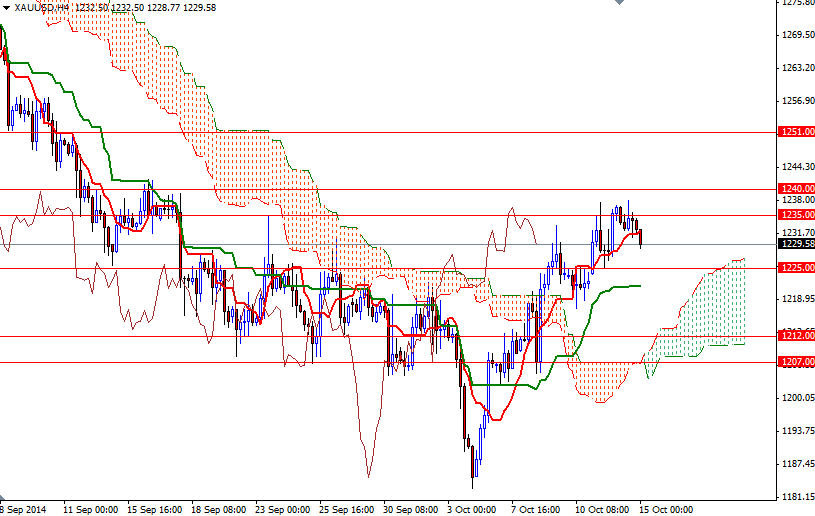The height and width of the screenshot is (516, 815).
Task: Select the 1235.00 red price label
Action: click(x=795, y=215)
